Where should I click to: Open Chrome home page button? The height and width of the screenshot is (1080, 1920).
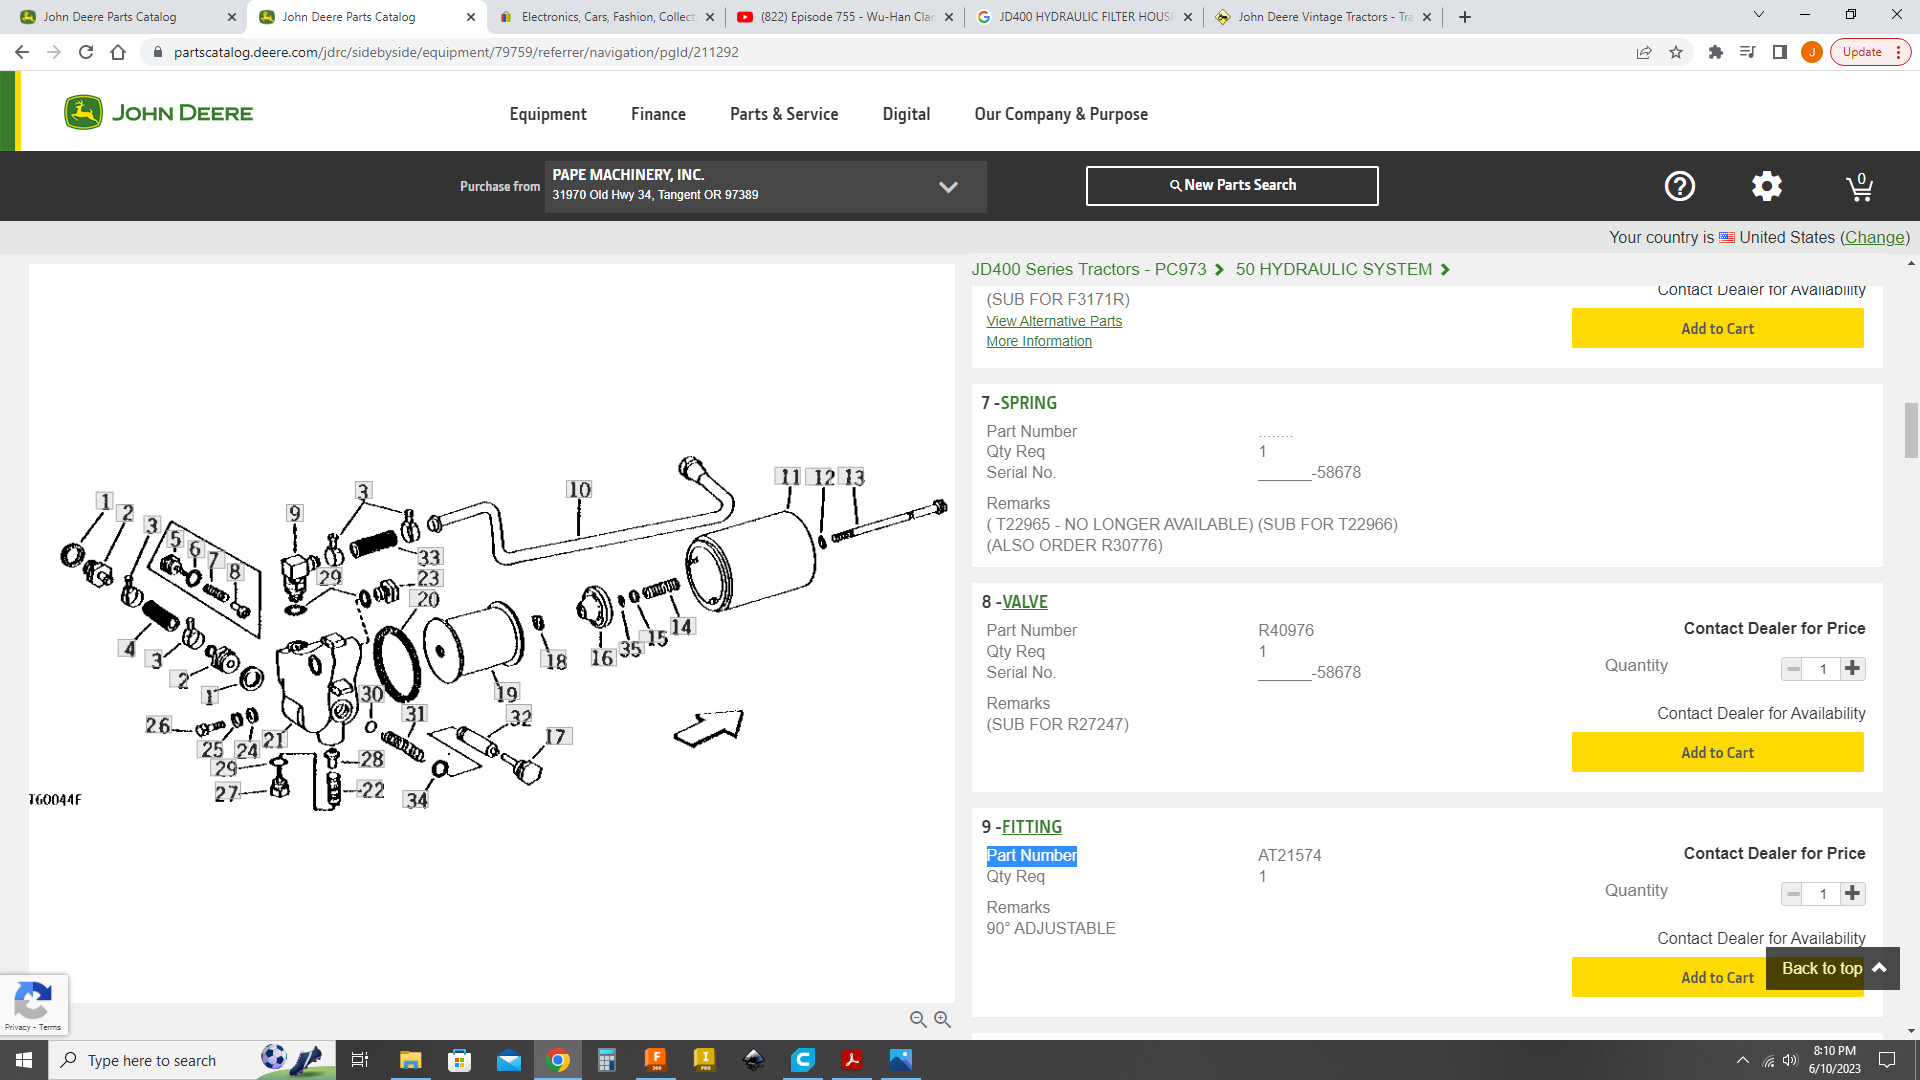pos(118,52)
